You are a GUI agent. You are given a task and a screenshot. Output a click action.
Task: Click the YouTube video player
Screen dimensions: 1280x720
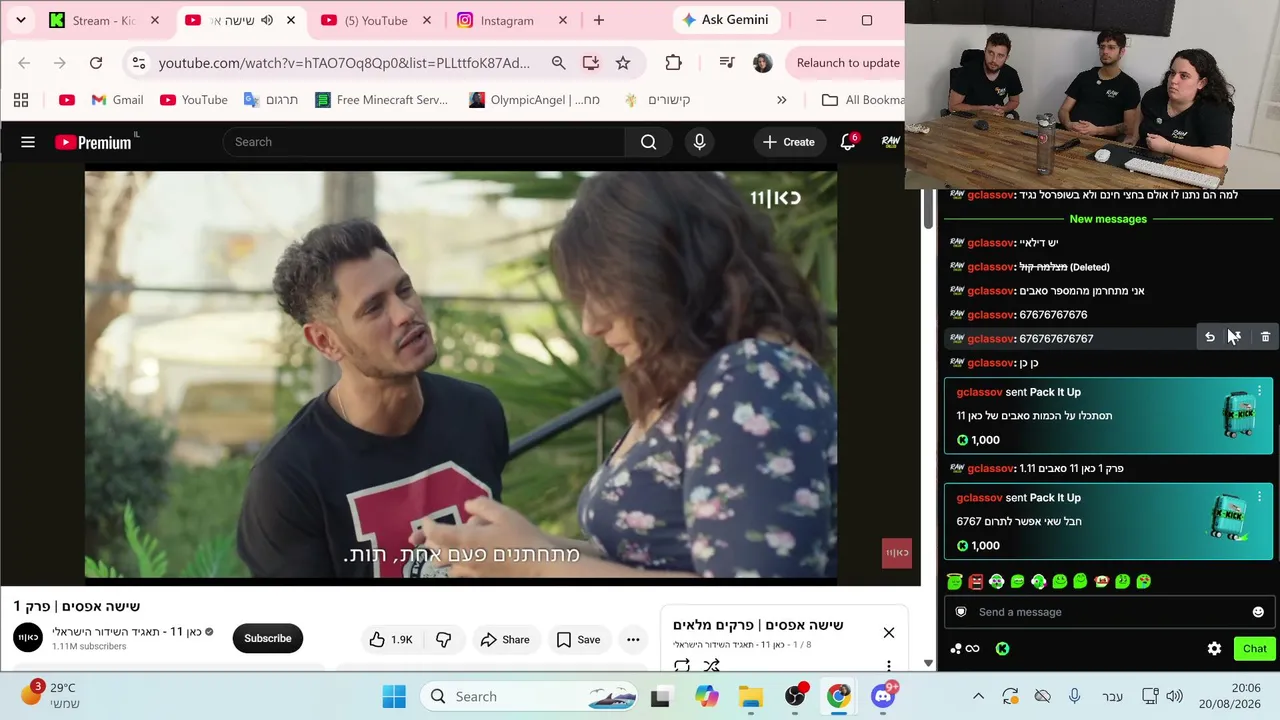[x=461, y=374]
